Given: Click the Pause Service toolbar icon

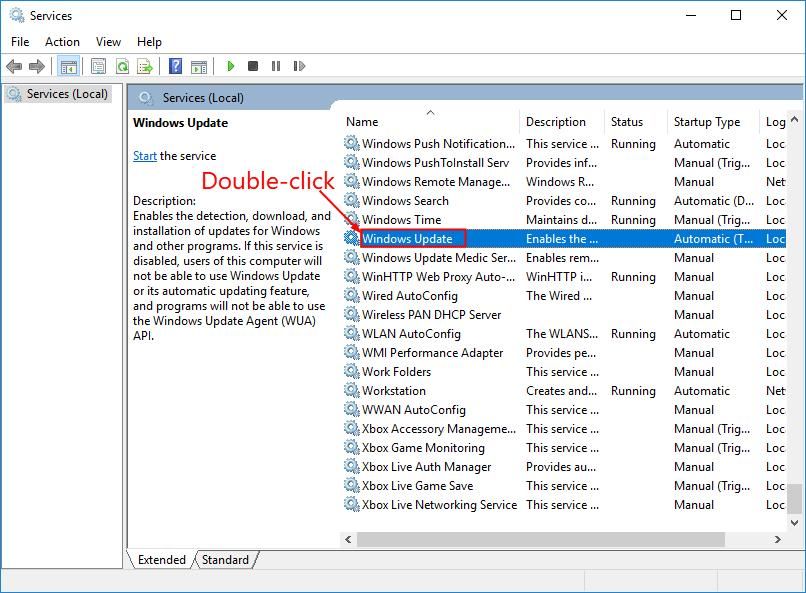Looking at the screenshot, I should 276,66.
